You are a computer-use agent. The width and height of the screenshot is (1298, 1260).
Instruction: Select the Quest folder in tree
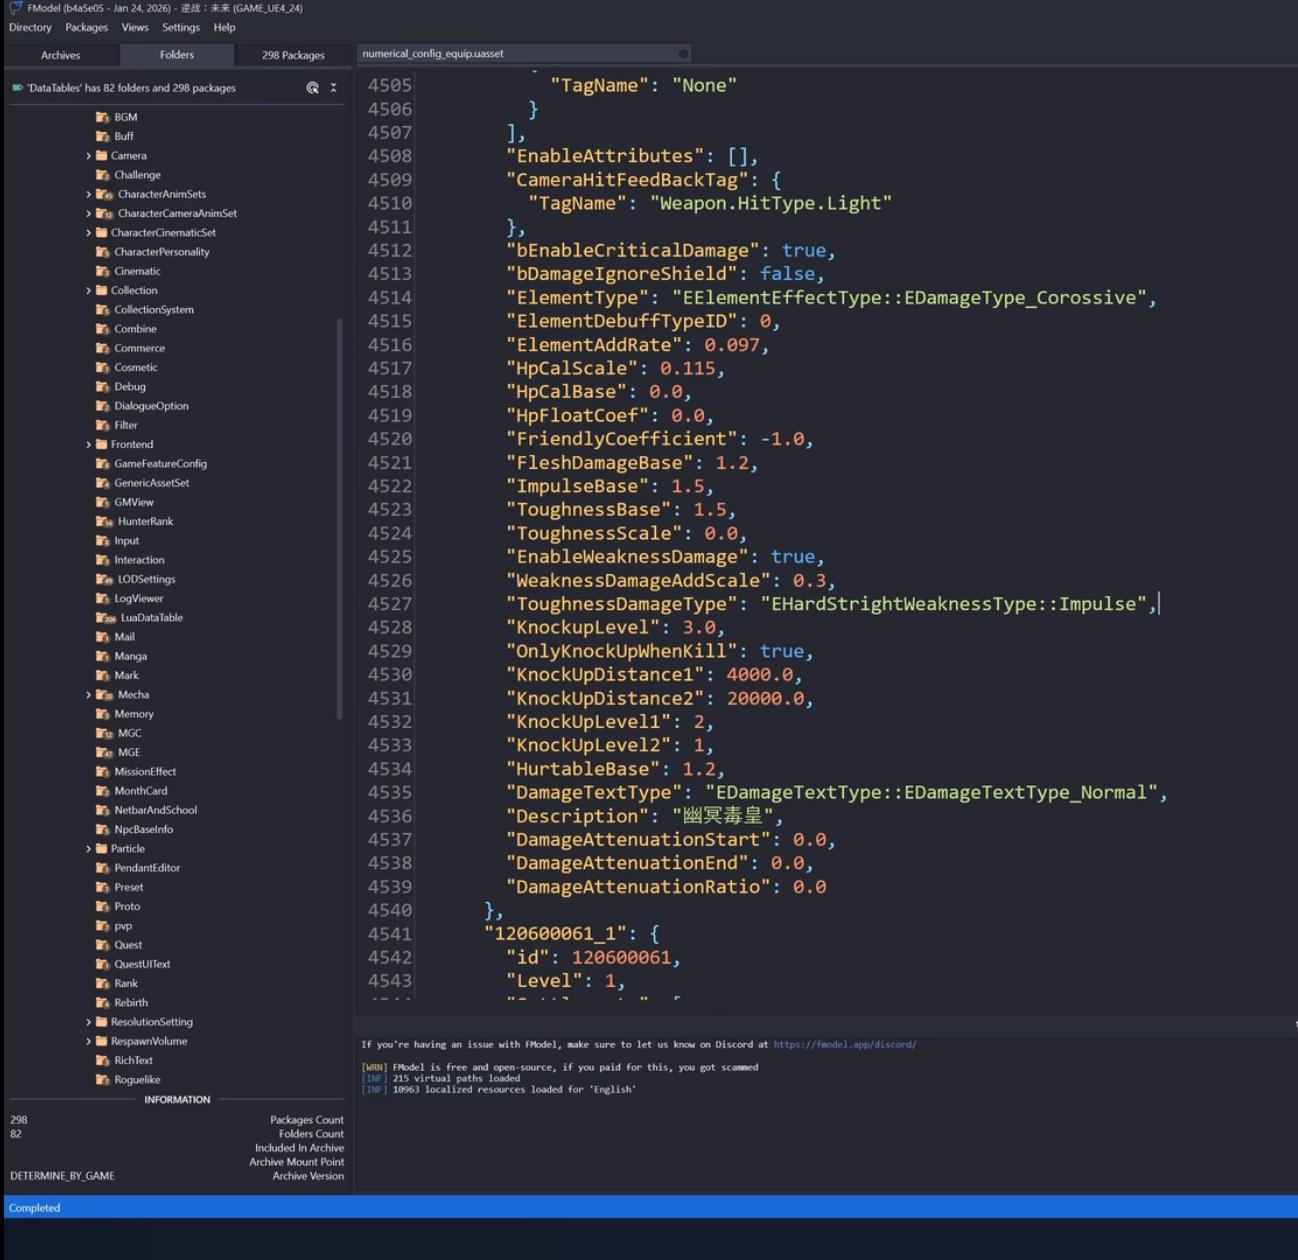[x=128, y=945]
